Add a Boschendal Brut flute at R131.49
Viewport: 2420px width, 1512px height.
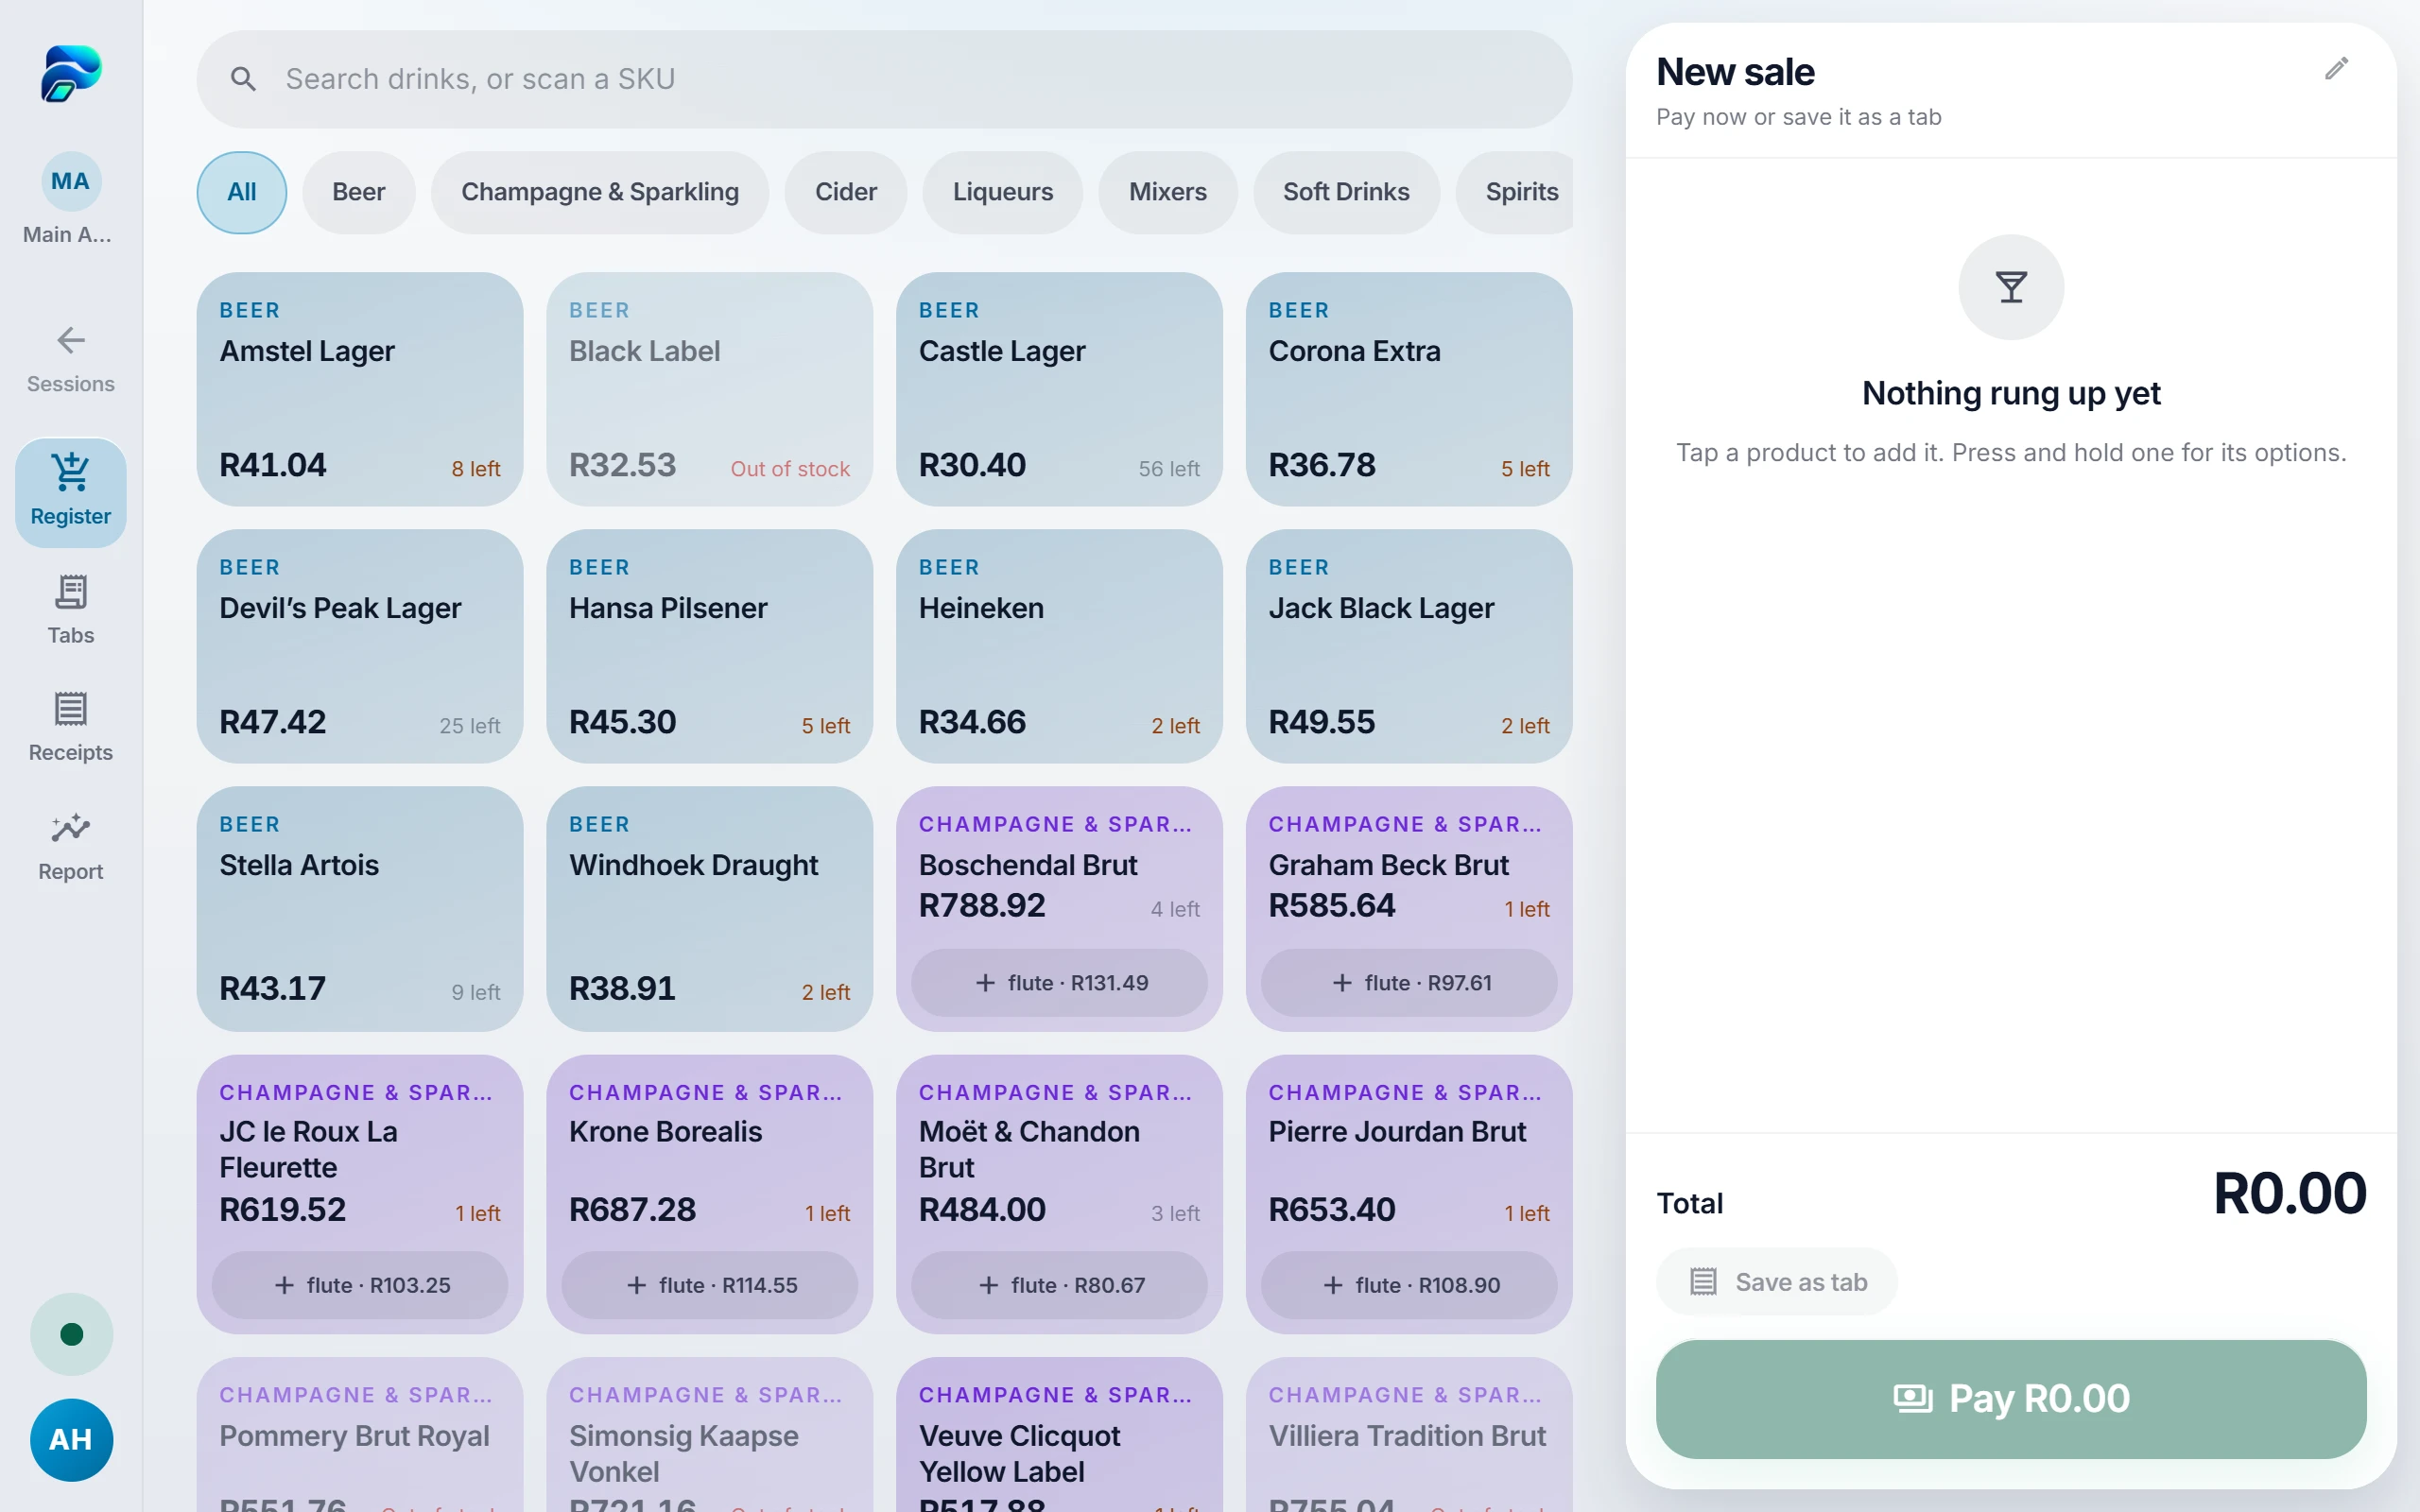[1059, 983]
